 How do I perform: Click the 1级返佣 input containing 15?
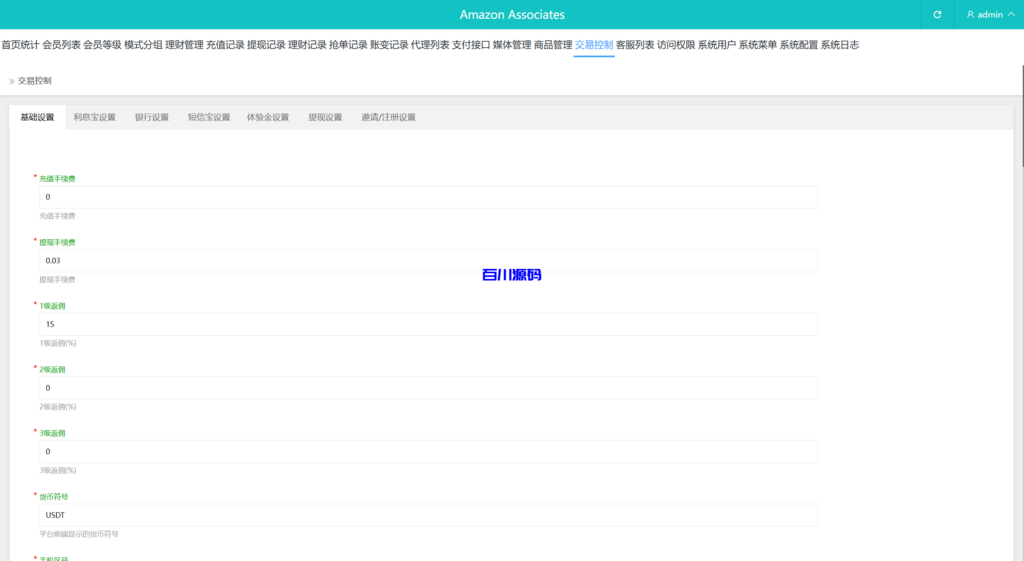[428, 324]
